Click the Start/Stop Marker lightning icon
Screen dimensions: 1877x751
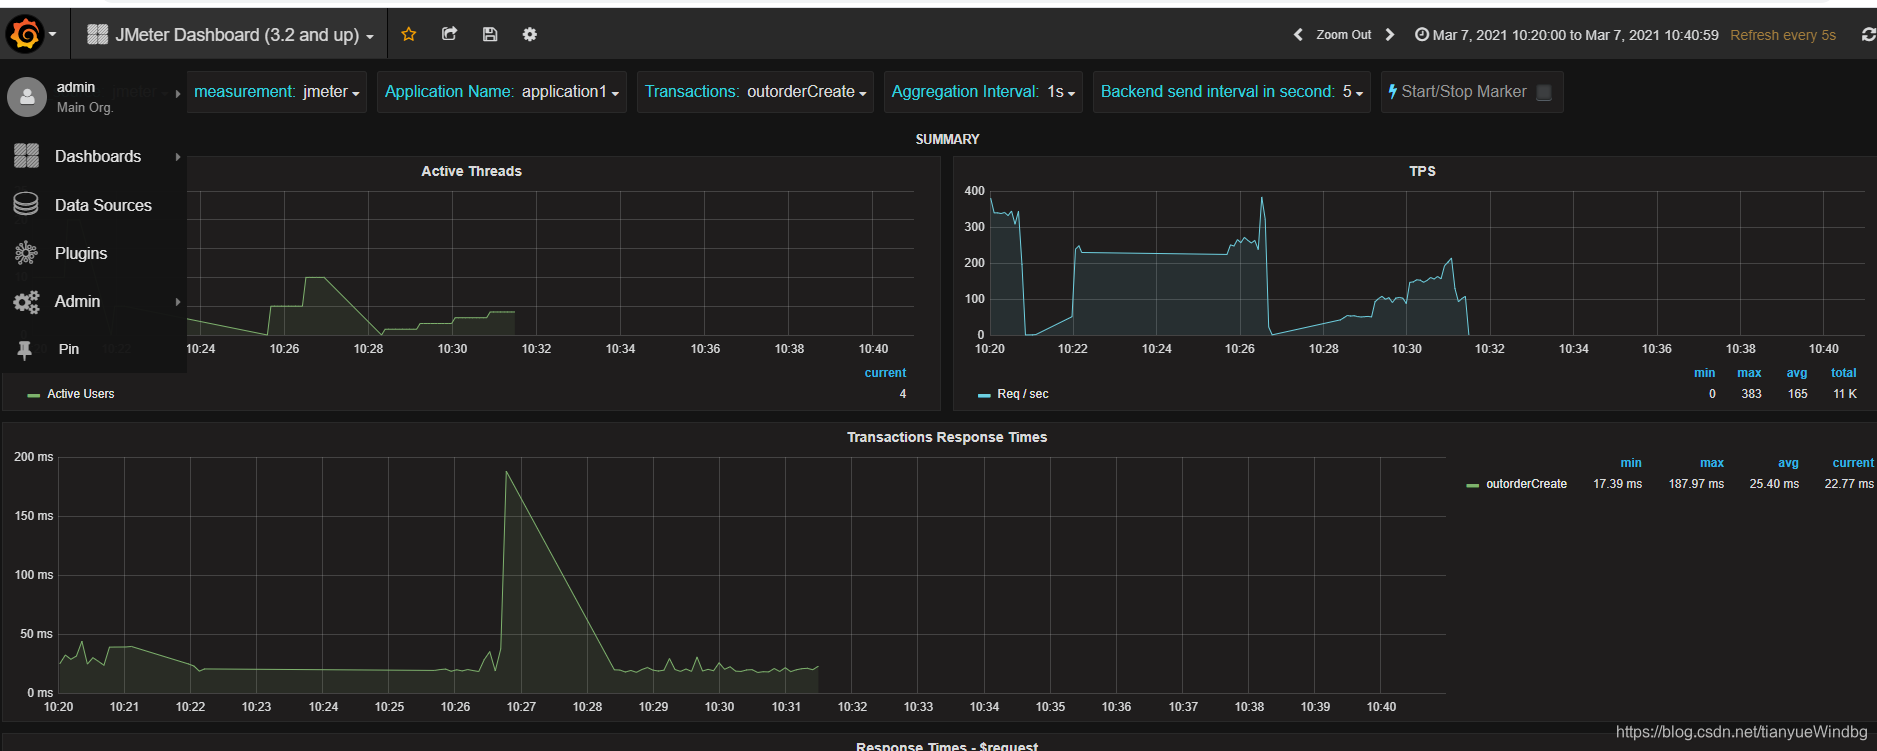click(x=1392, y=91)
